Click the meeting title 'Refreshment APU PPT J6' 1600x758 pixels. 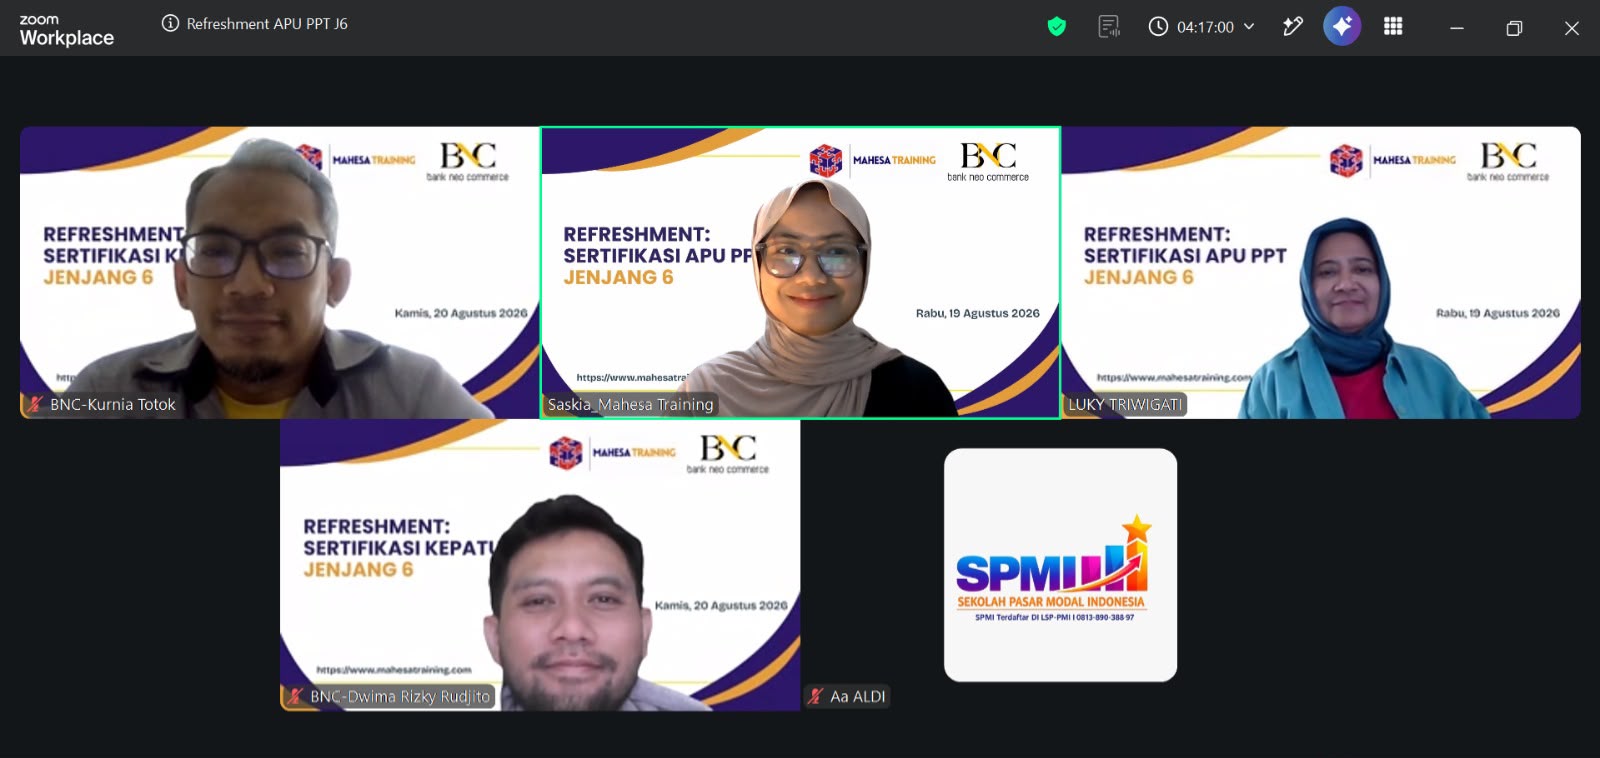[x=267, y=23]
